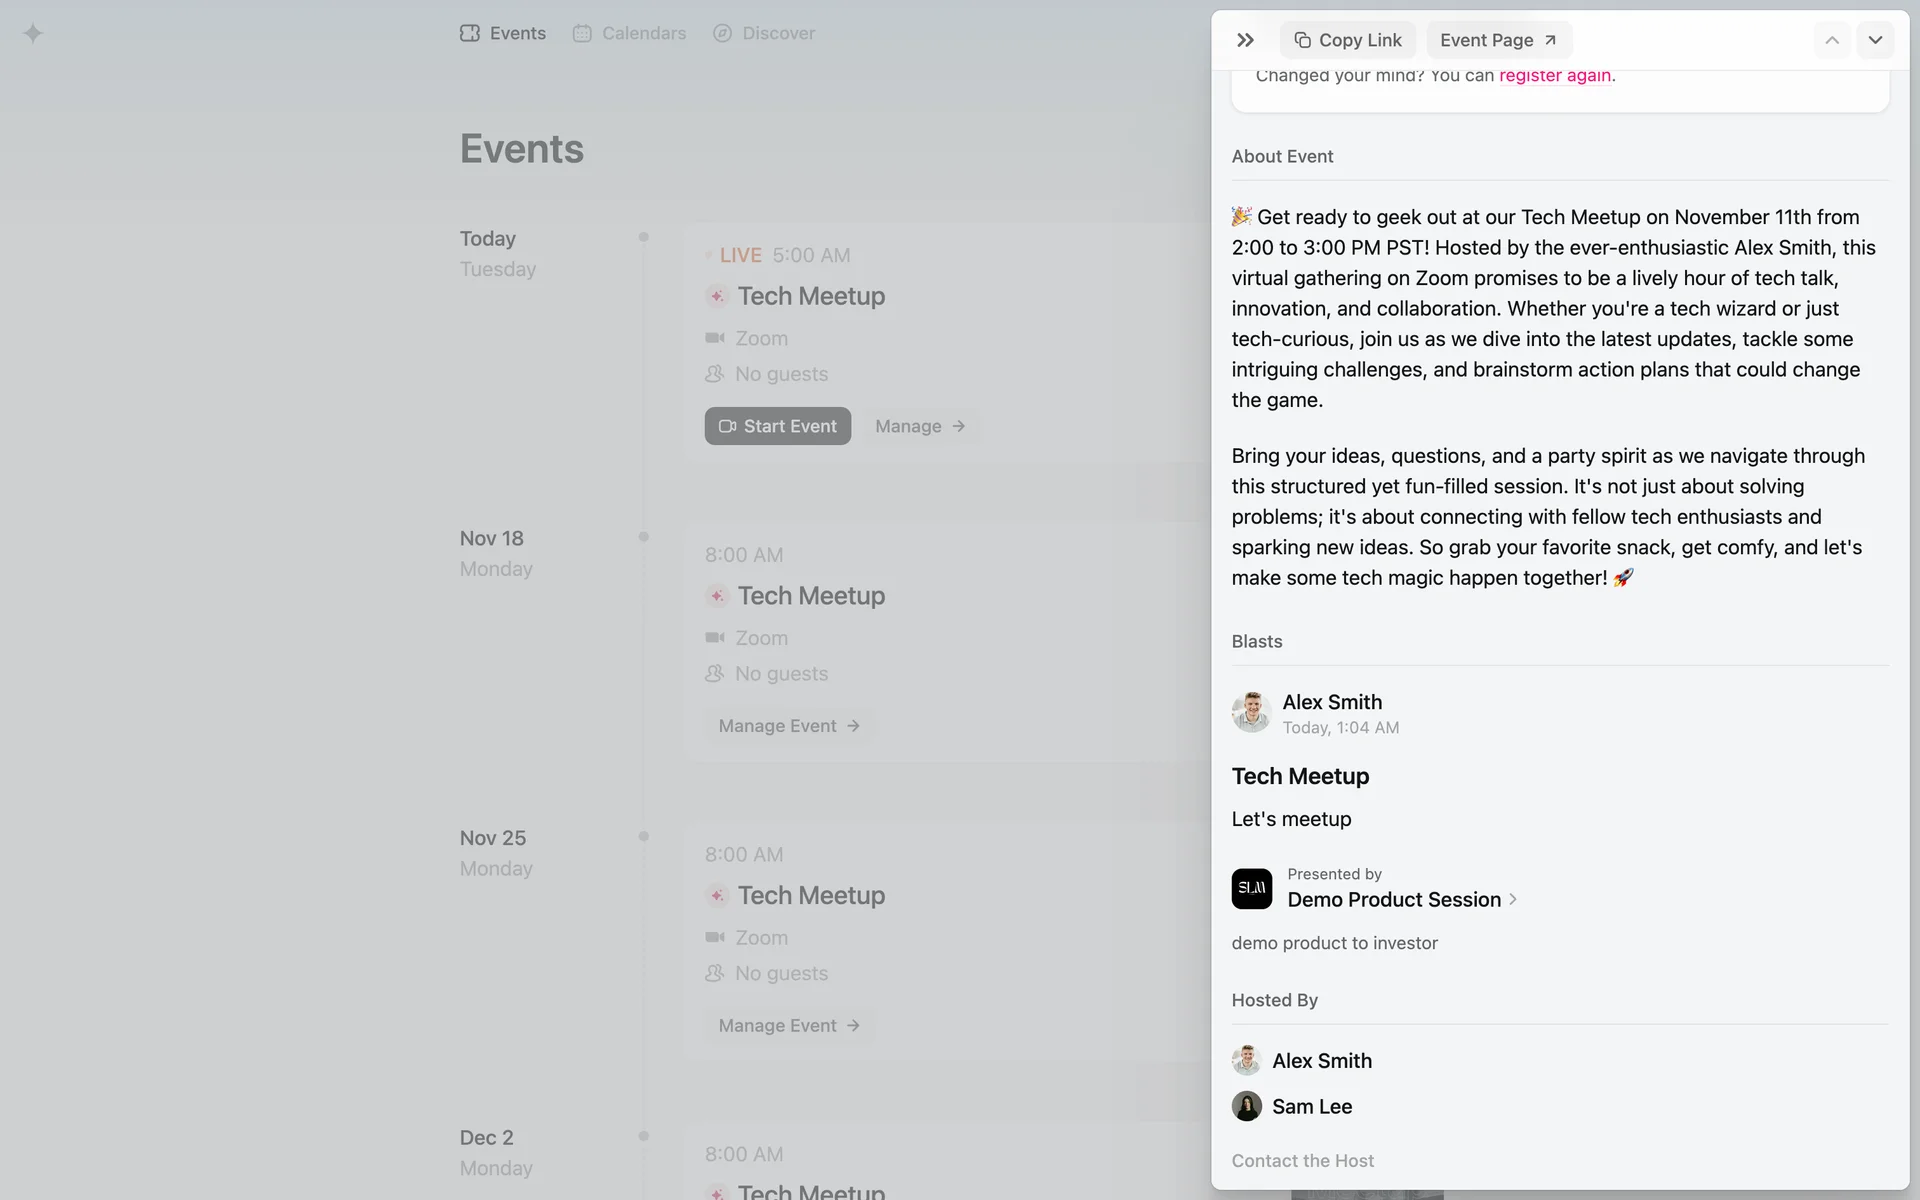The height and width of the screenshot is (1200, 1920).
Task: Go to next event with down chevron
Action: click(x=1875, y=40)
